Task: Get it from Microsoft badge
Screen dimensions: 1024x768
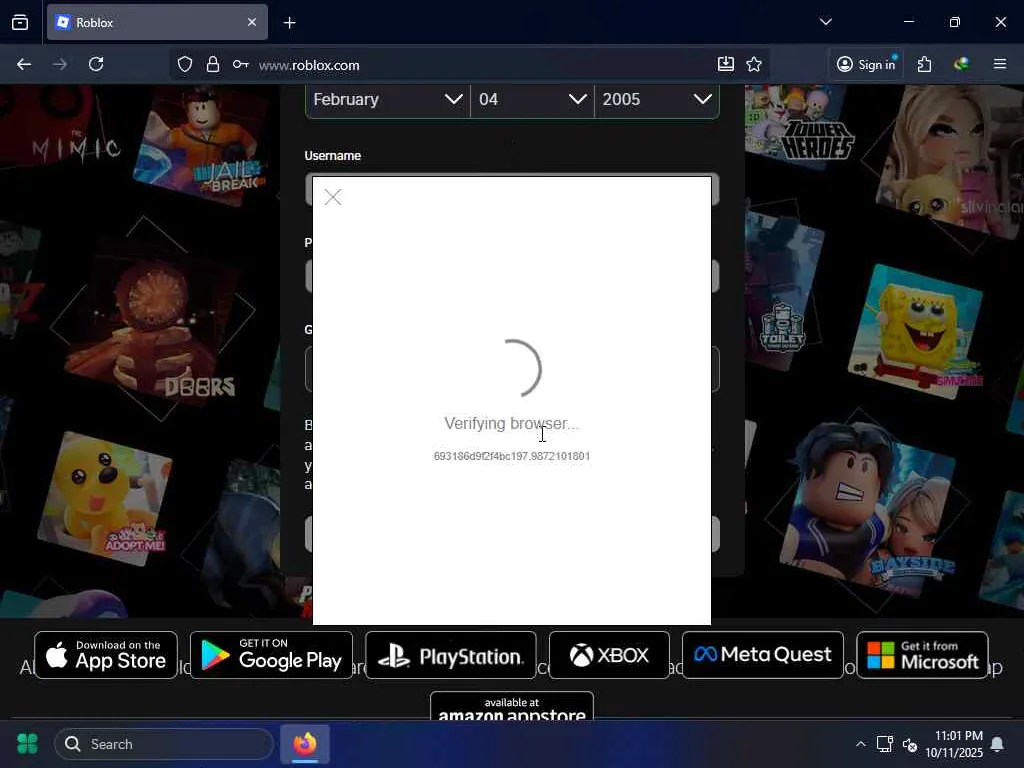Action: coord(922,655)
